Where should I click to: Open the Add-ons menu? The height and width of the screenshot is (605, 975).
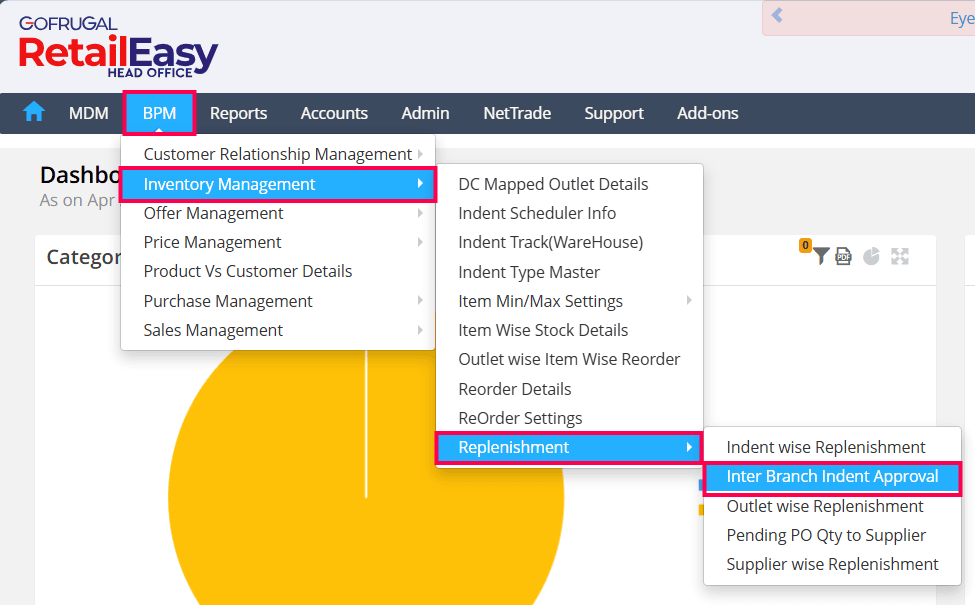point(708,113)
